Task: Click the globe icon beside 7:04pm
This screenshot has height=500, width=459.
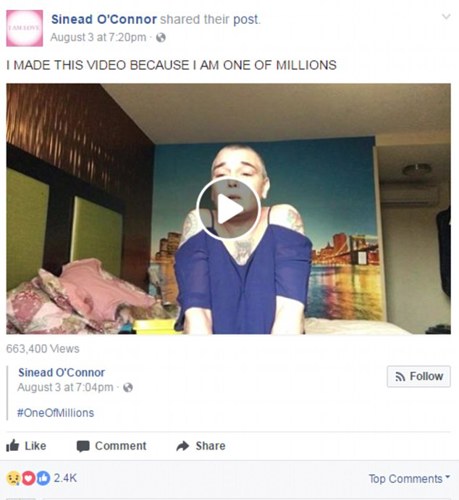Action: [x=128, y=387]
